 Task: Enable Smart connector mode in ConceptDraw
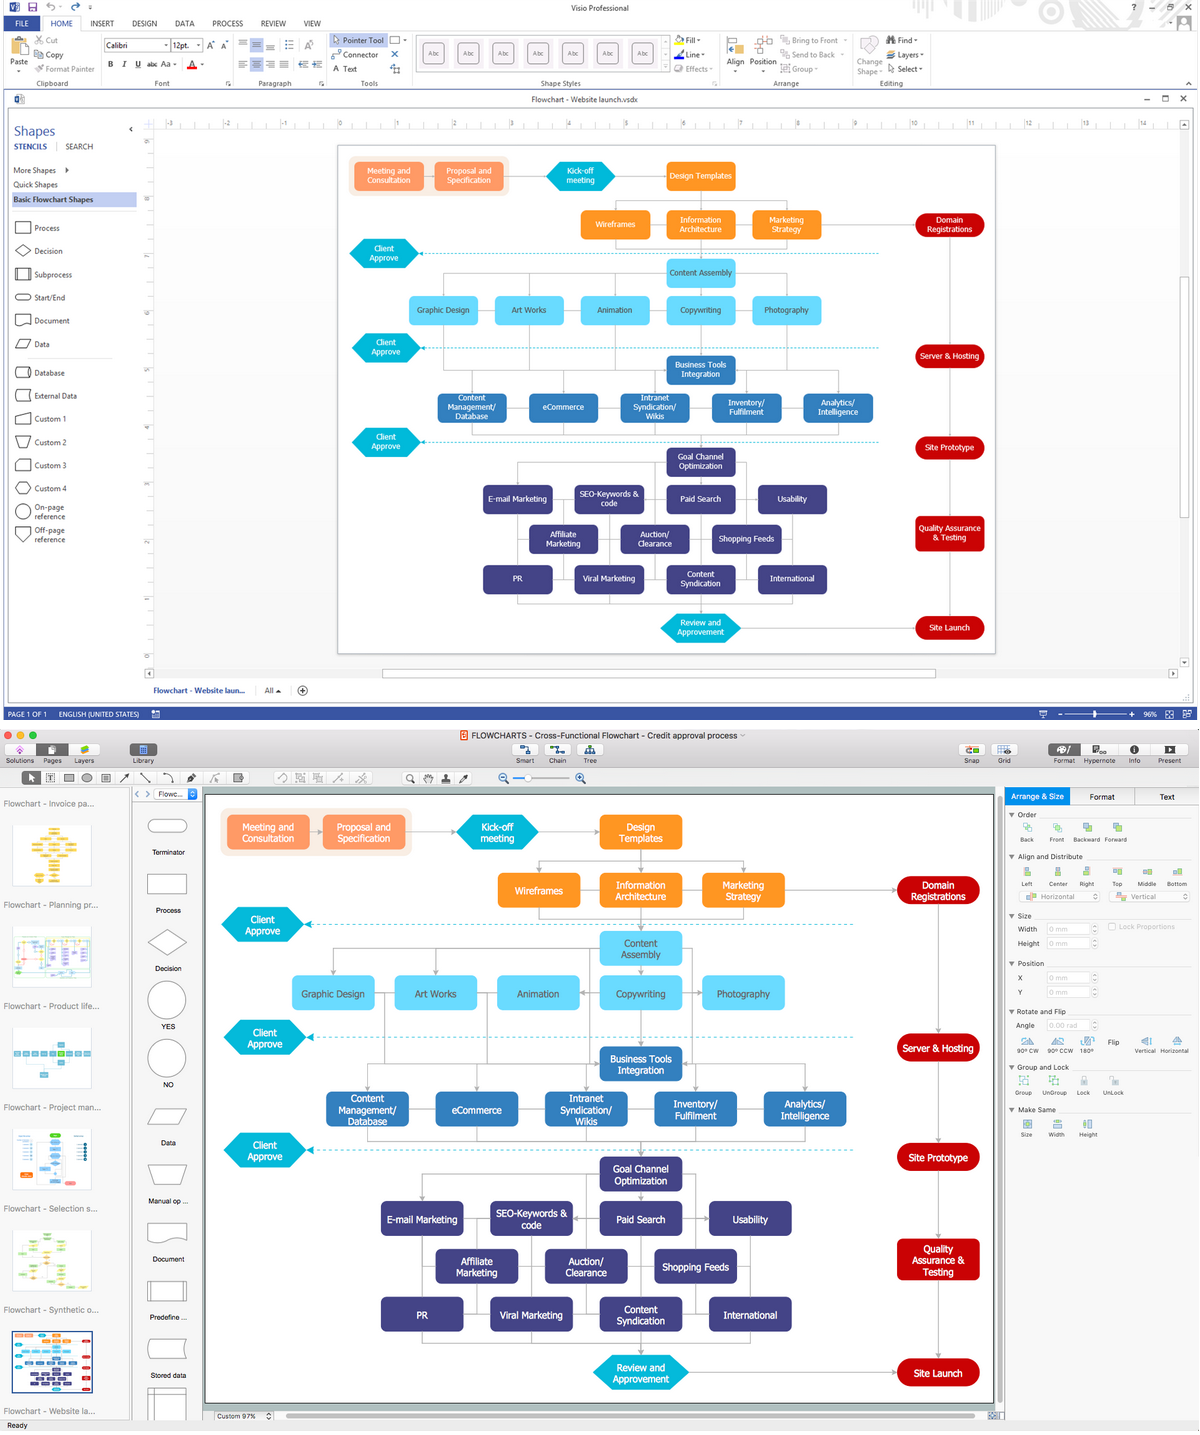[x=524, y=750]
